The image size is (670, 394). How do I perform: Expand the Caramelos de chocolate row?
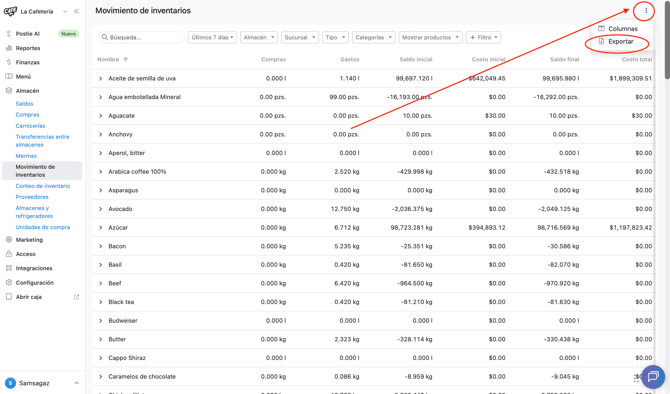pyautogui.click(x=100, y=377)
